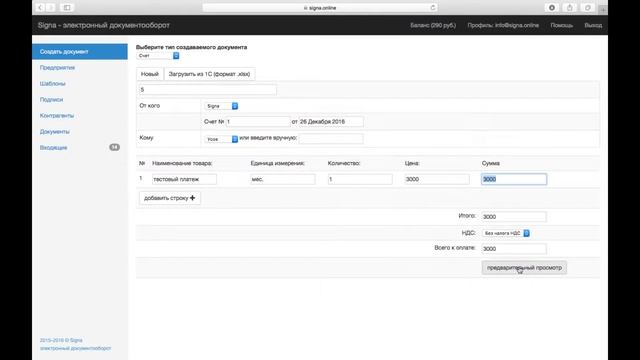
Task: Click plus icon on добавить строку
Action: coord(192,198)
